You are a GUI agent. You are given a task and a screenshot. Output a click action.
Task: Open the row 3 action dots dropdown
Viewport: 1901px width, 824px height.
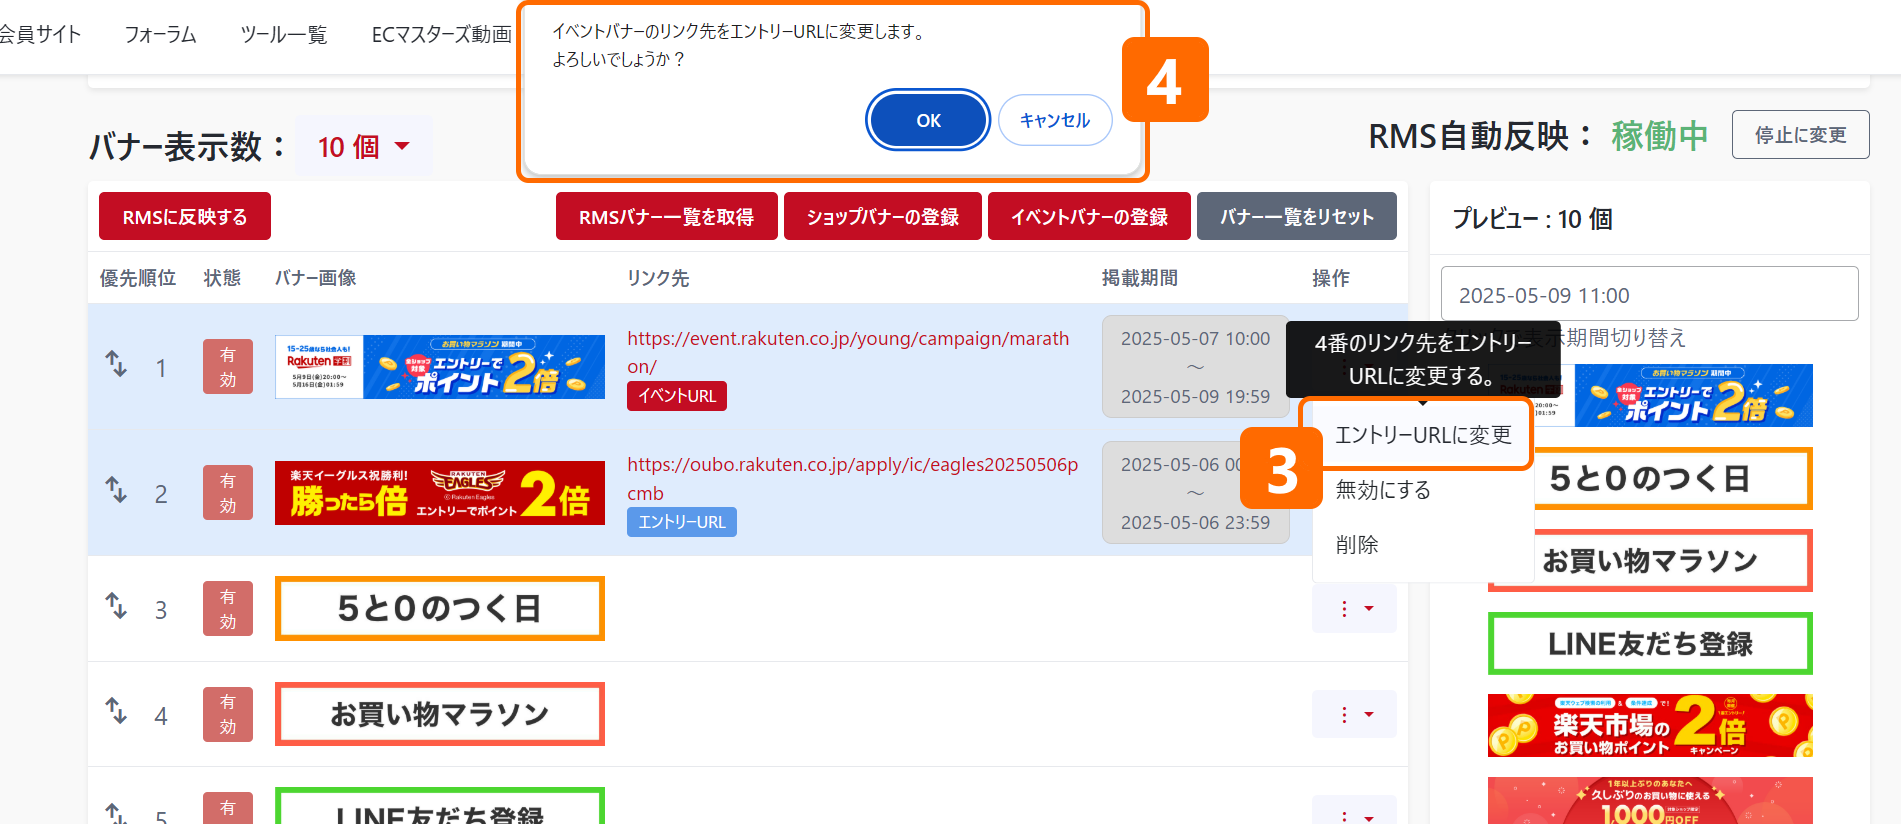pos(1354,609)
